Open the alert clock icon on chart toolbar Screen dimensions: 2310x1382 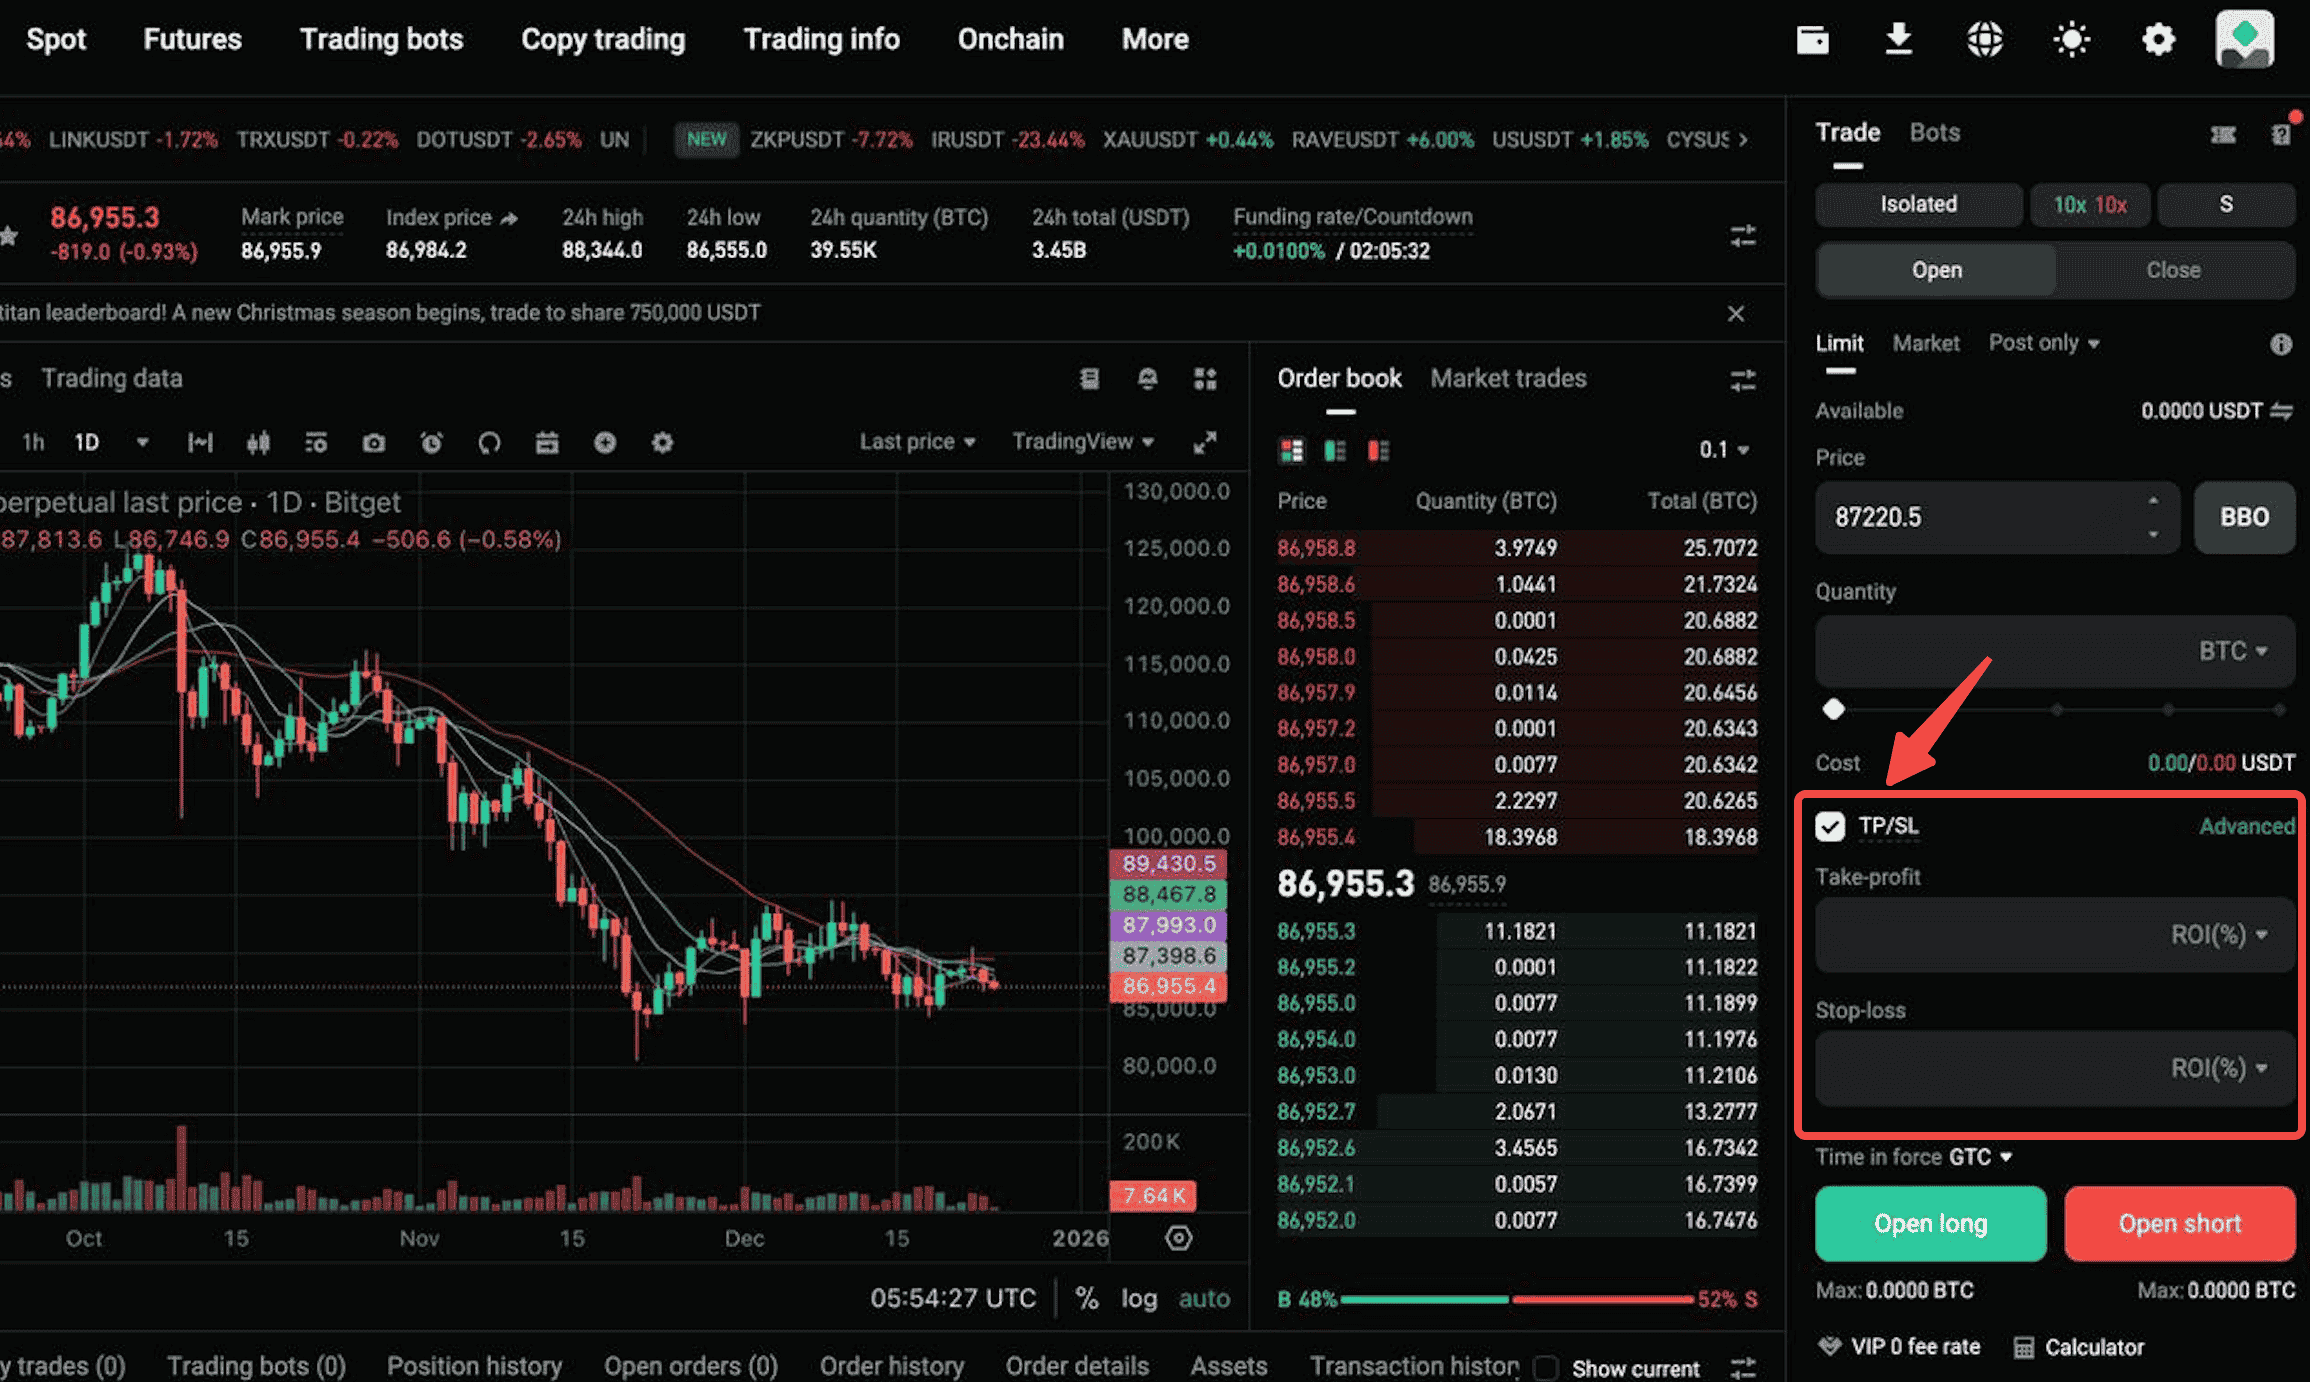pos(431,442)
